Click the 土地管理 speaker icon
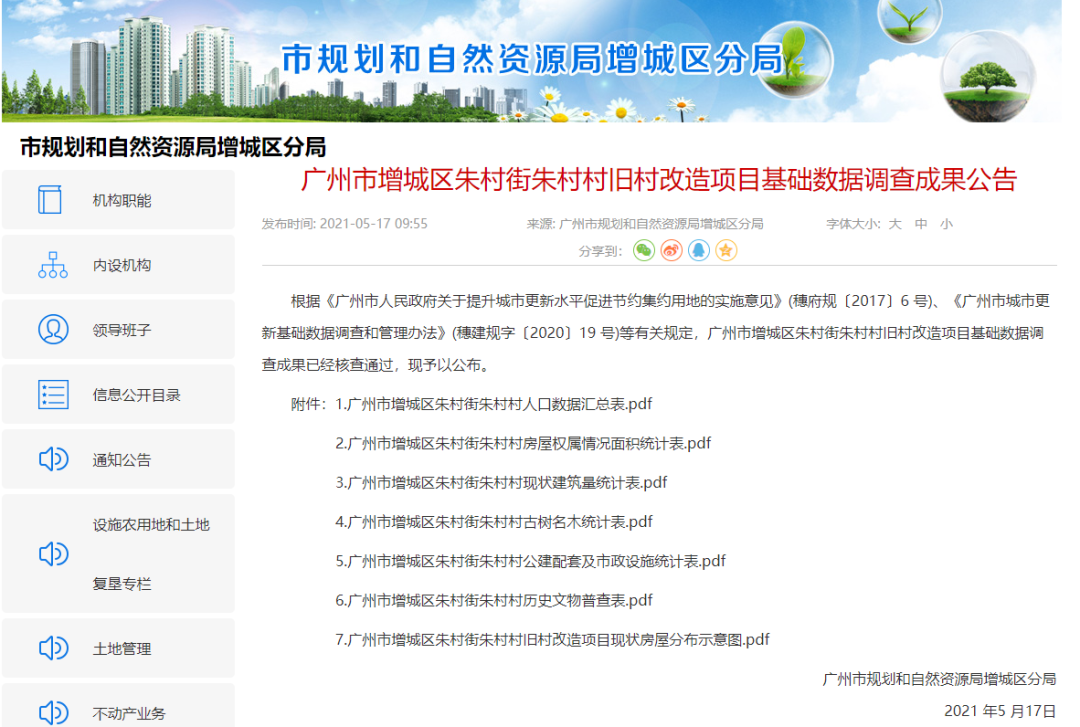Screen dimensions: 1080x727 click(53, 648)
